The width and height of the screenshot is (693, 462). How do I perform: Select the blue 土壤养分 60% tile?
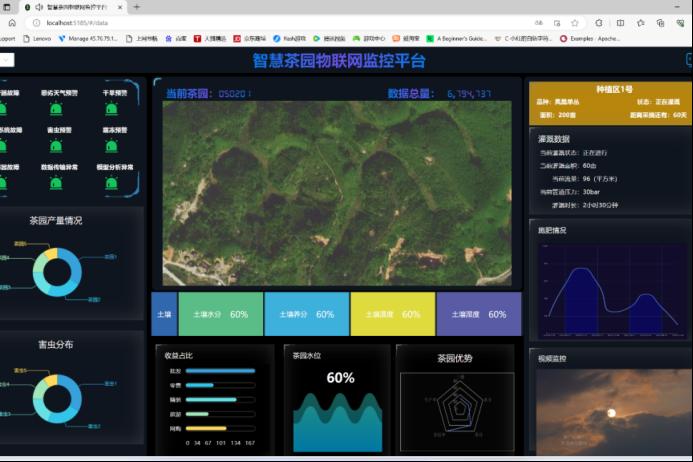coord(306,314)
